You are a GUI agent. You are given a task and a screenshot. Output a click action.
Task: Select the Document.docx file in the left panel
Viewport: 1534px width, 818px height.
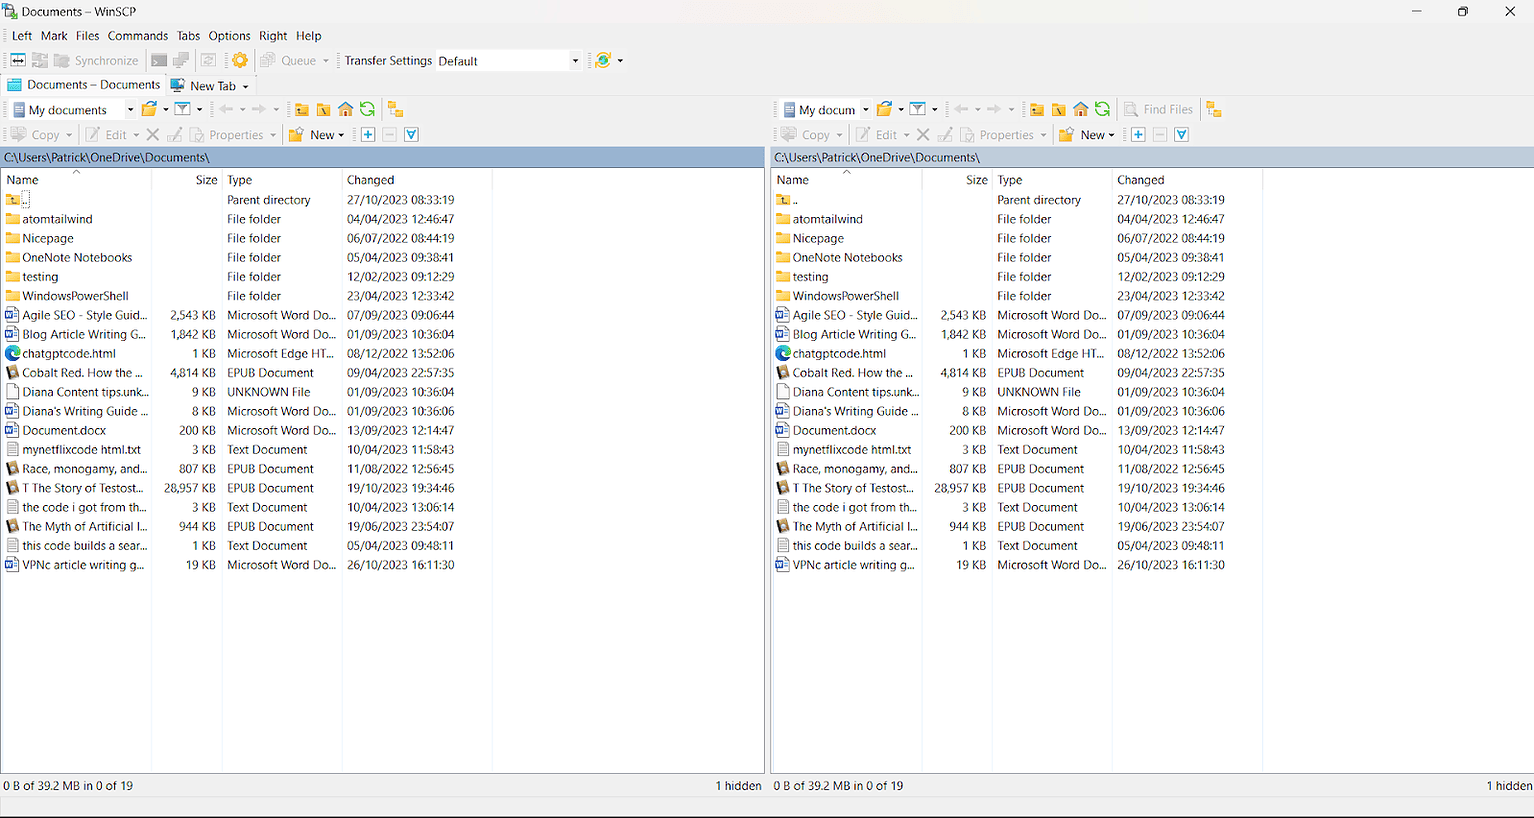[63, 430]
